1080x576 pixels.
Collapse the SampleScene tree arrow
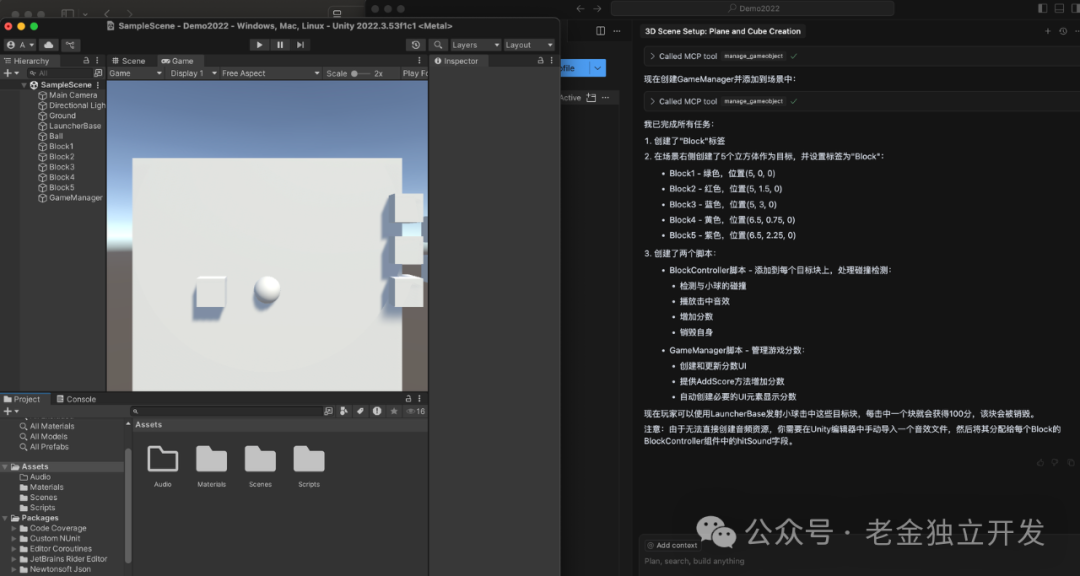[24, 85]
